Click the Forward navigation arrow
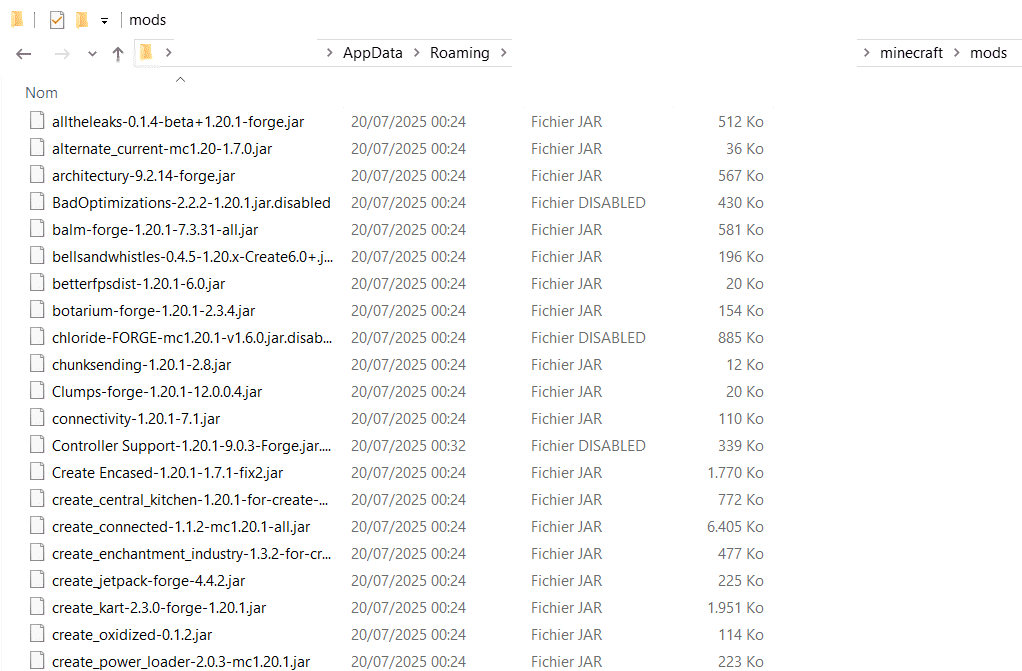The image size is (1022, 671). (62, 54)
